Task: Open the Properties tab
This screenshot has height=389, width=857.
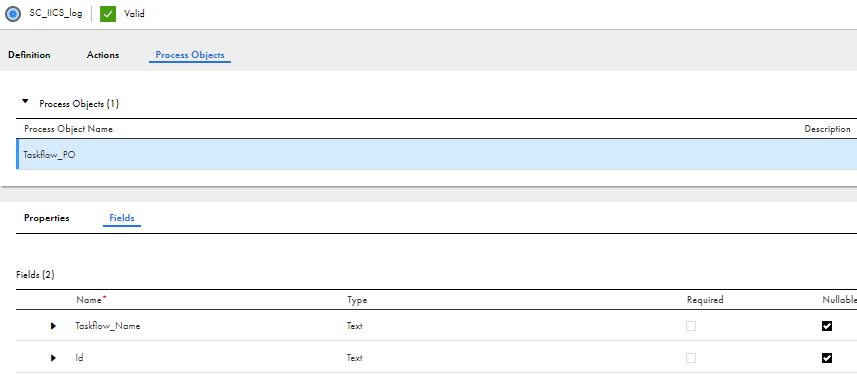Action: pyautogui.click(x=46, y=218)
